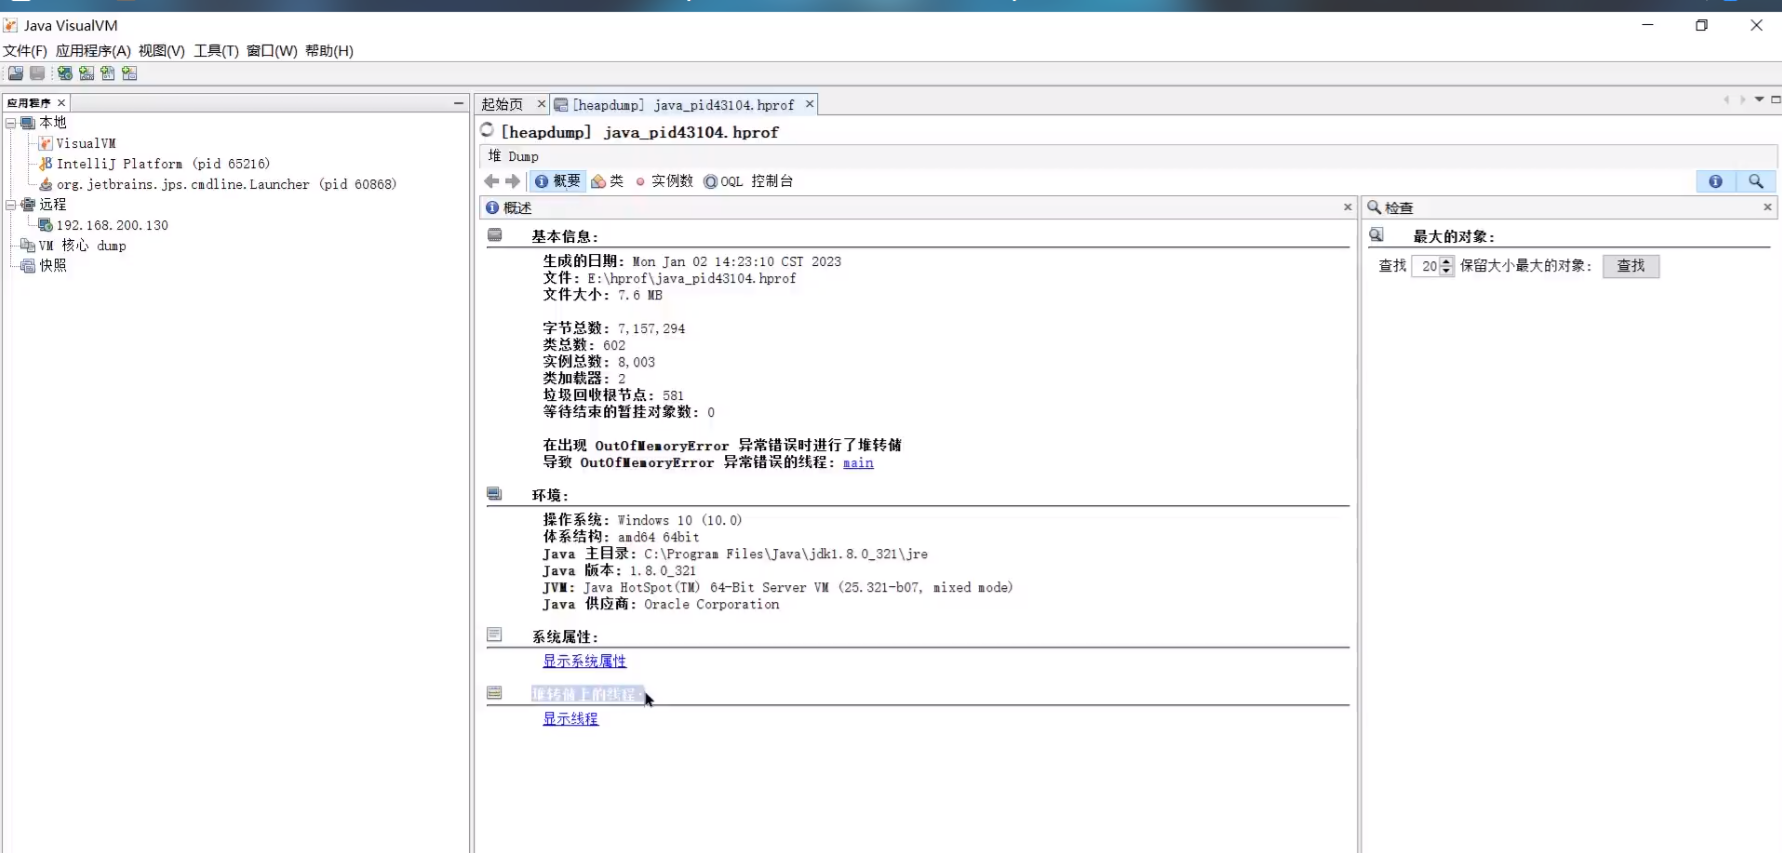Open the 帮助(H) menu
Image resolution: width=1782 pixels, height=853 pixels.
click(329, 51)
